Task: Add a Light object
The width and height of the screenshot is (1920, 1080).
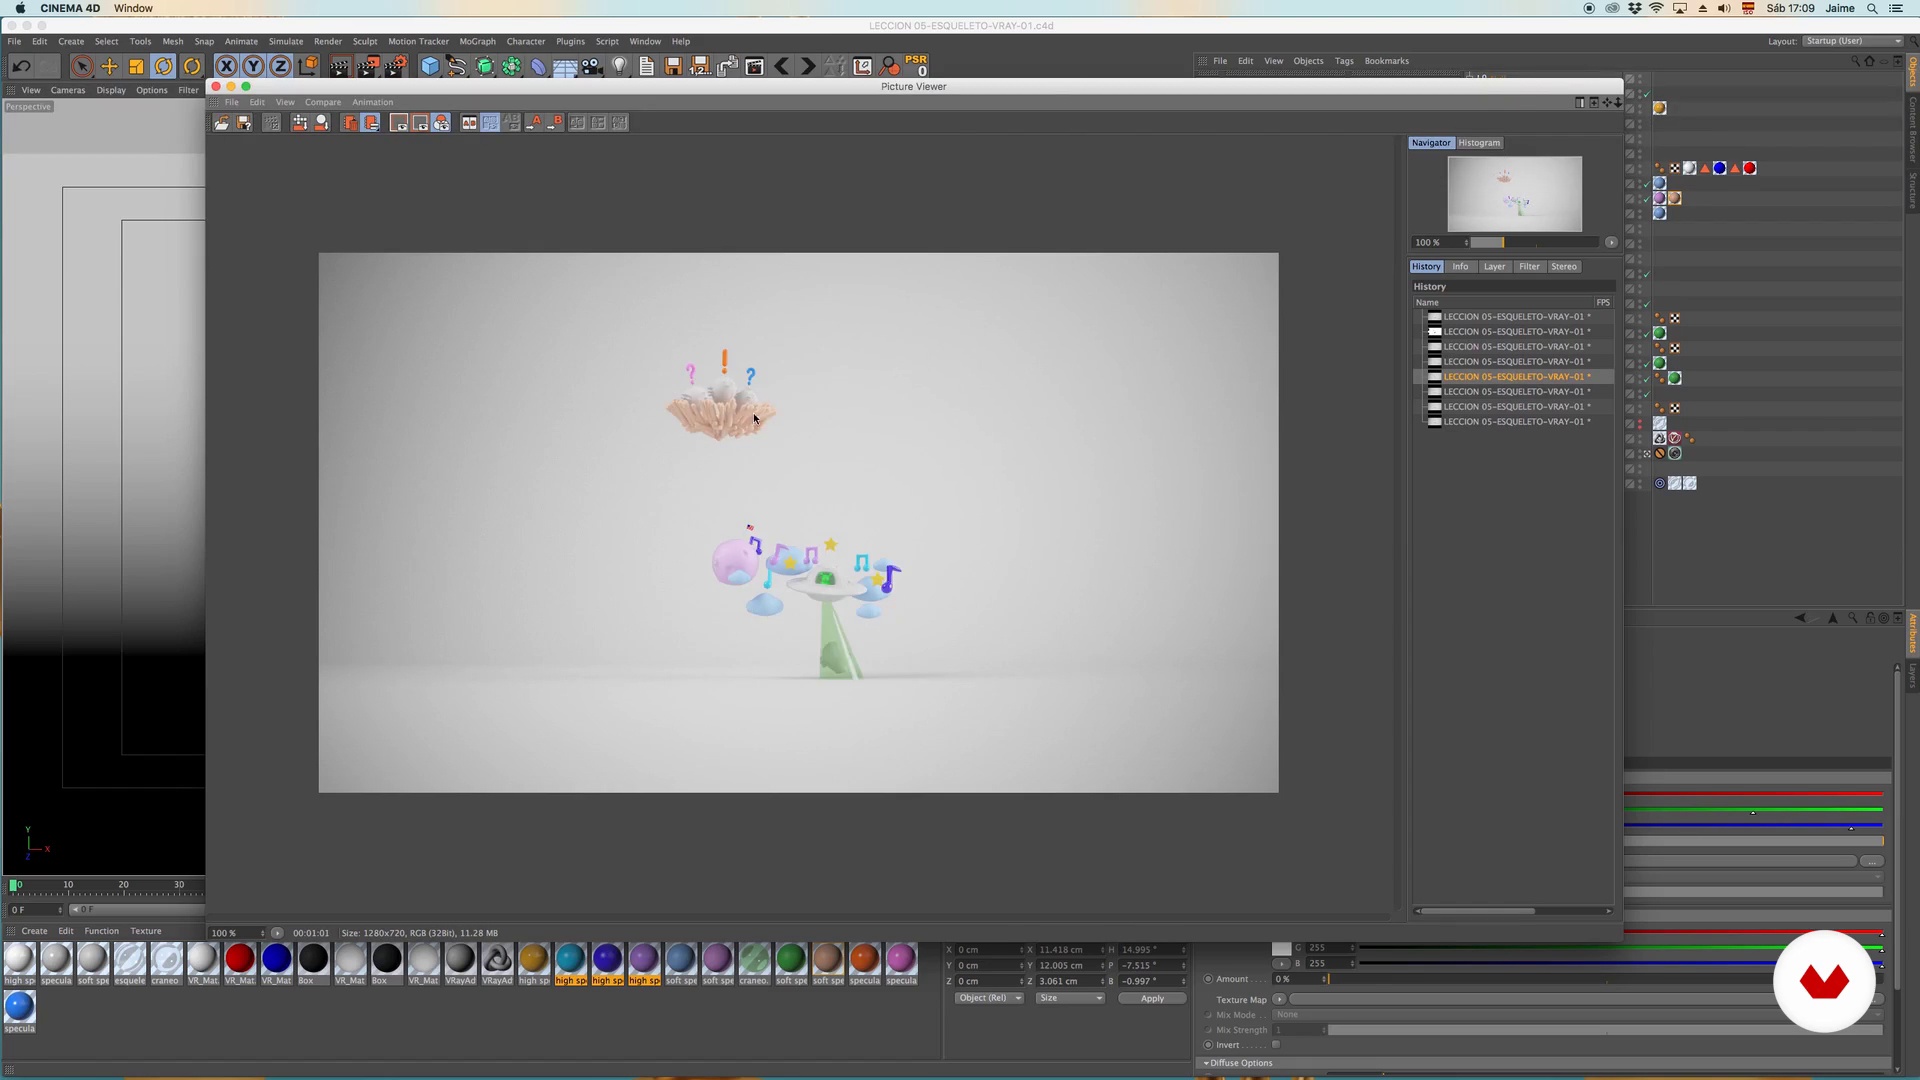Action: click(620, 67)
